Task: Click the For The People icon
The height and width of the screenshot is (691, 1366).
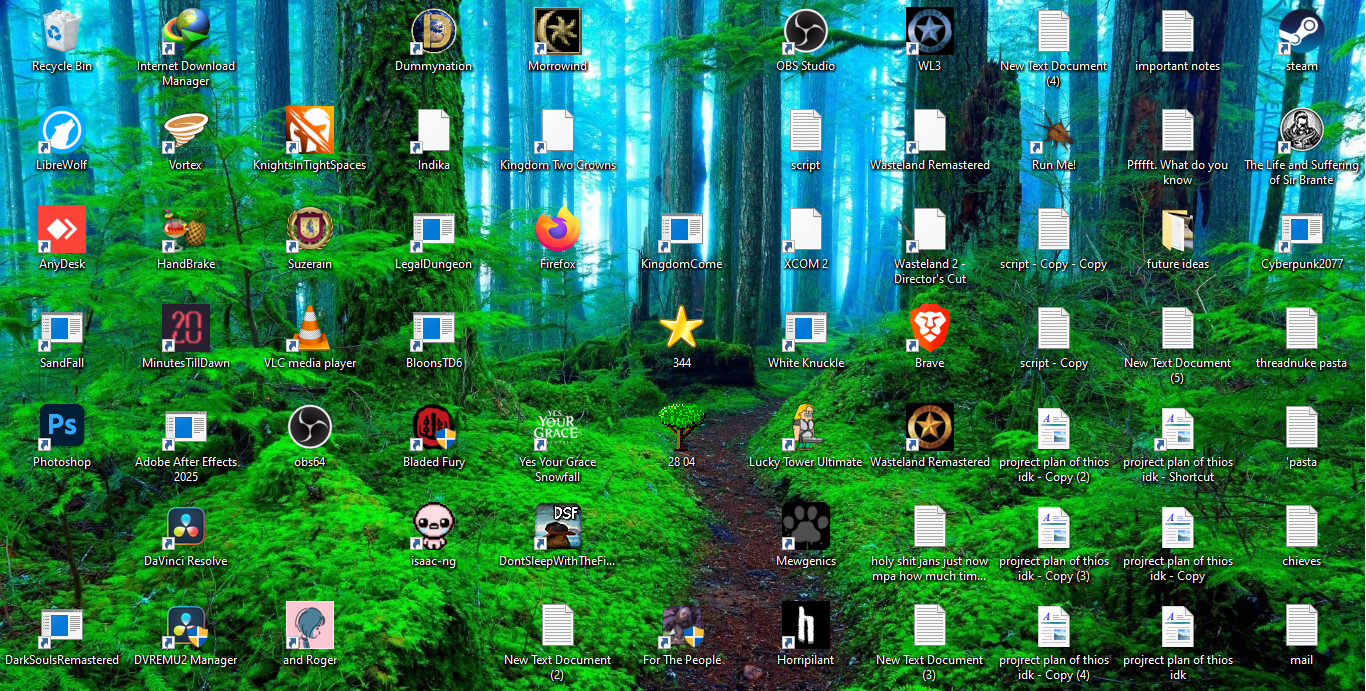Action: click(x=682, y=625)
